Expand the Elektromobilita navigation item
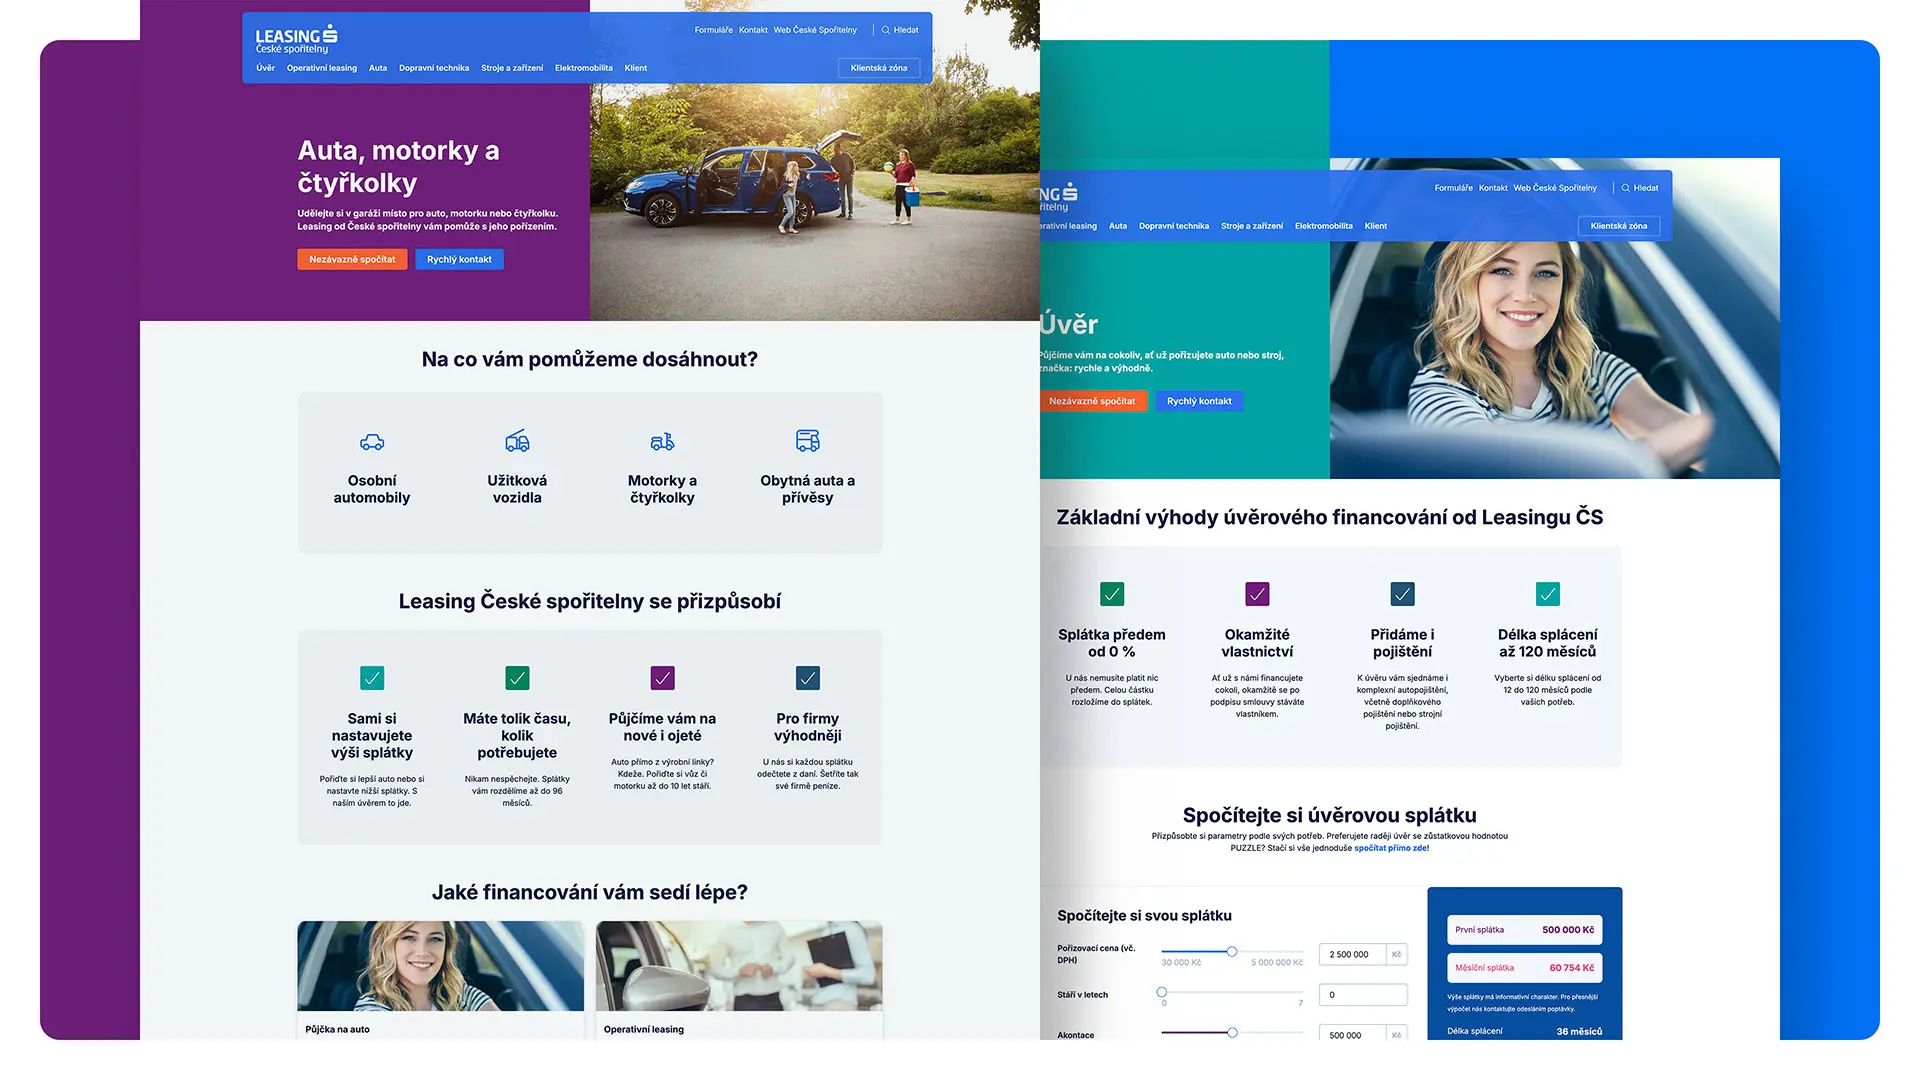This screenshot has height=1080, width=1920. (x=583, y=67)
